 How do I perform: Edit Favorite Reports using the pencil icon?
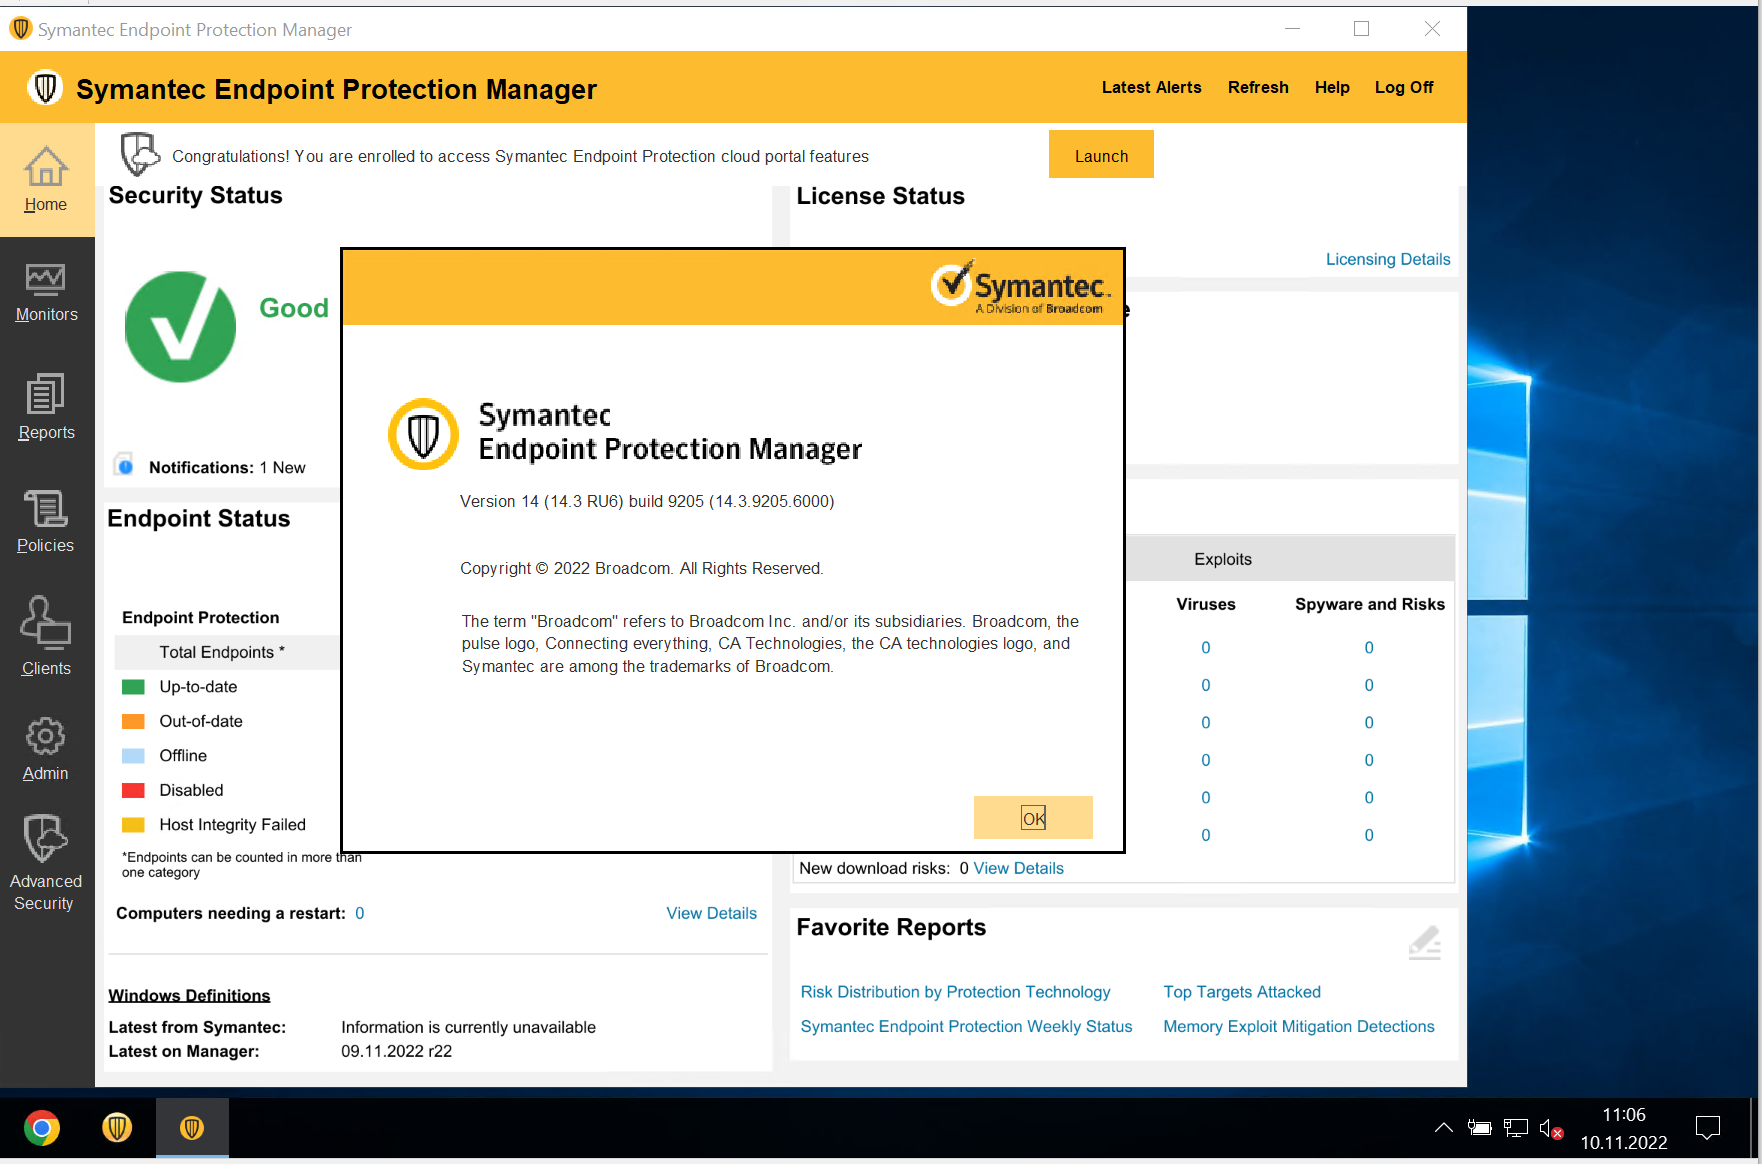tap(1424, 942)
